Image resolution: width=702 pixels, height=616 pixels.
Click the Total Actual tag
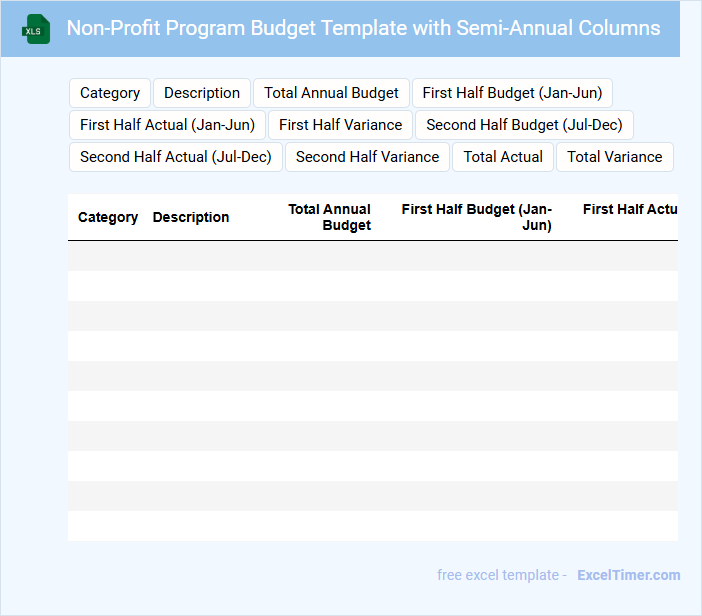[x=503, y=157]
